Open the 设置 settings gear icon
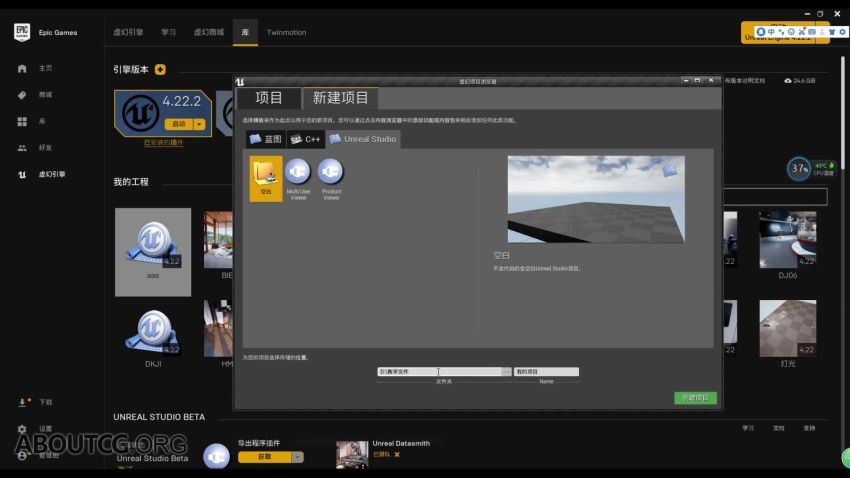850x478 pixels. [x=22, y=429]
